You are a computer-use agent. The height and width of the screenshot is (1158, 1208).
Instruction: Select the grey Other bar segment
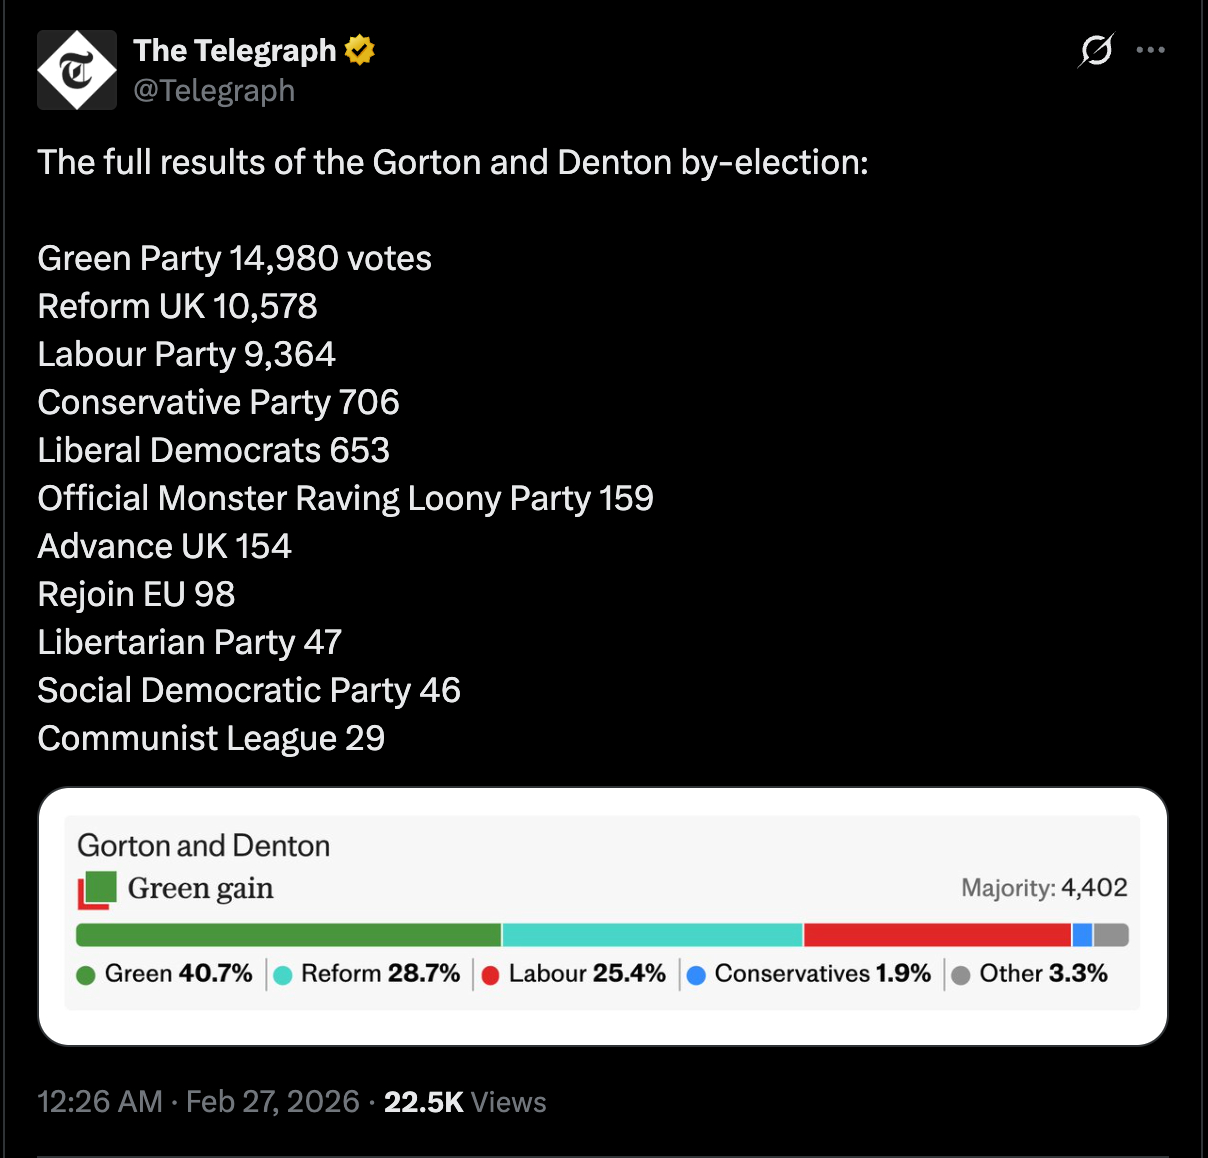[x=1111, y=935]
